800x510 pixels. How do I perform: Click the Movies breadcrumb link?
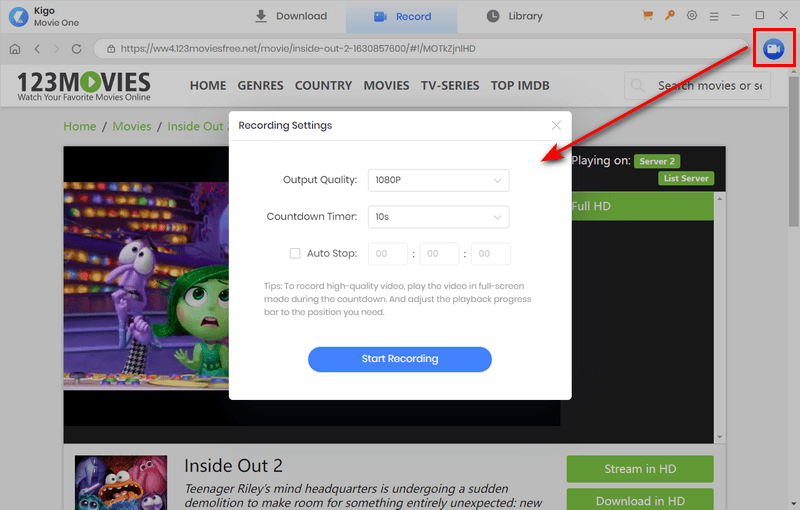[132, 126]
